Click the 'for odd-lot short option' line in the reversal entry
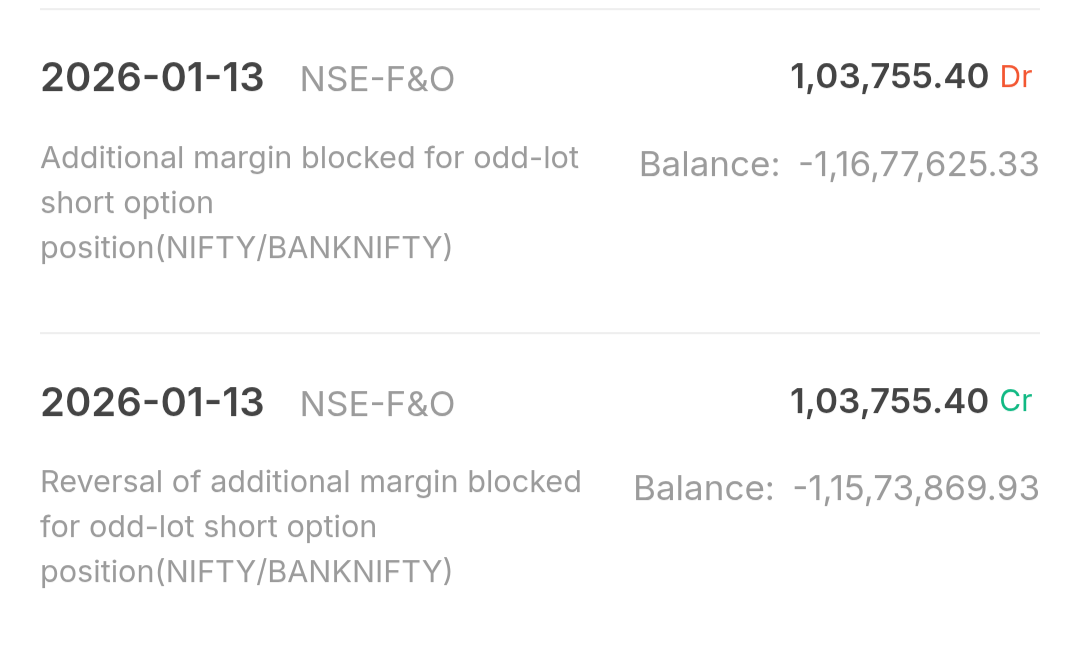This screenshot has height=650, width=1080. tap(208, 527)
